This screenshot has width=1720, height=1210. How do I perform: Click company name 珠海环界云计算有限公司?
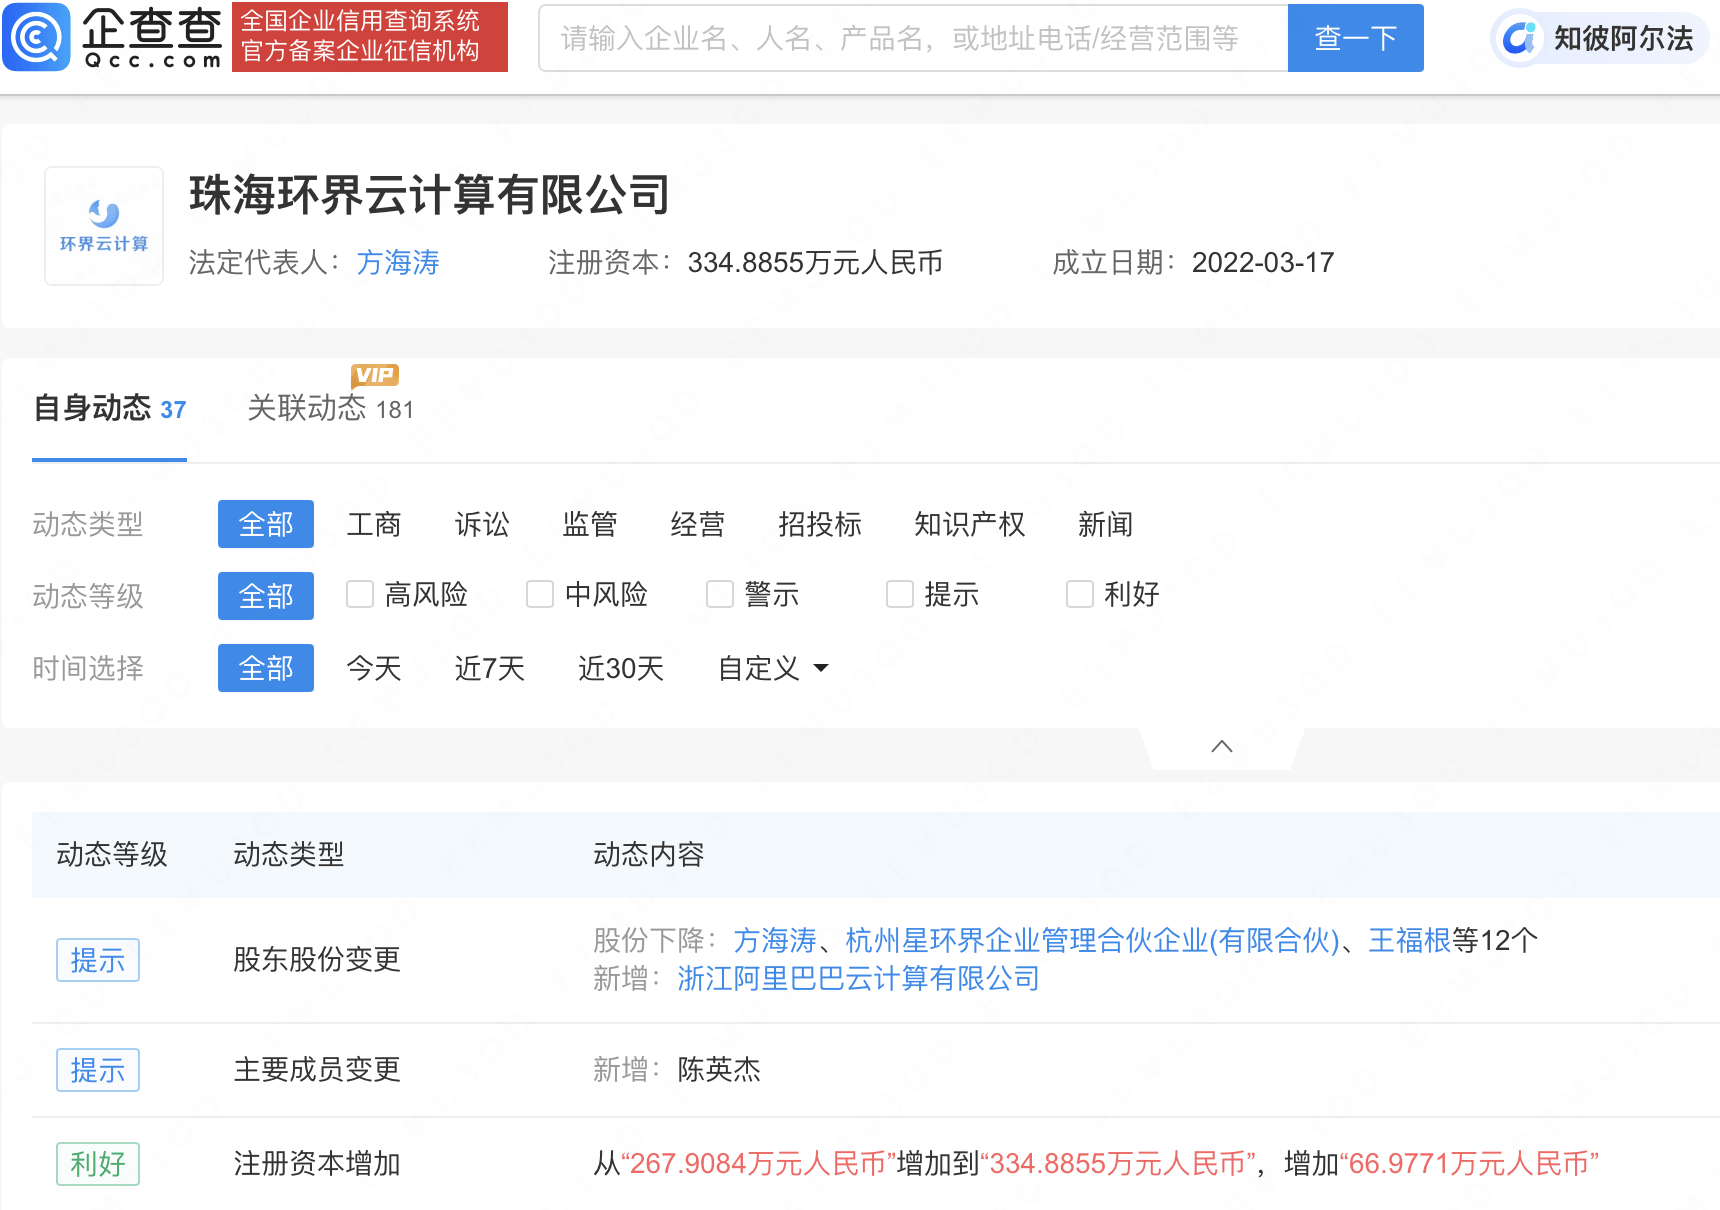[430, 194]
